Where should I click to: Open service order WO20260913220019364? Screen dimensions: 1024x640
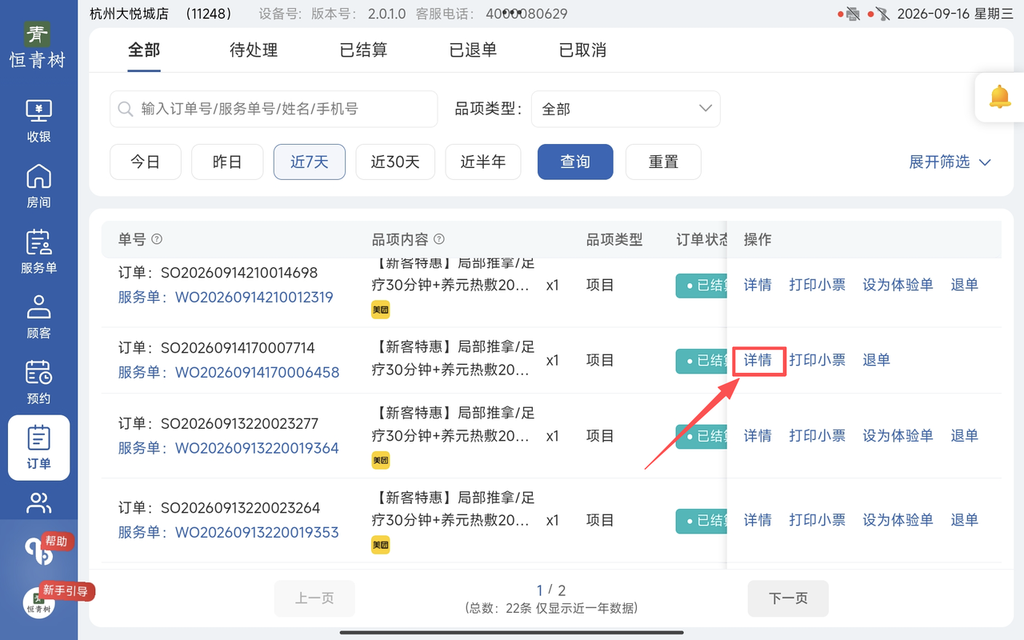[257, 448]
